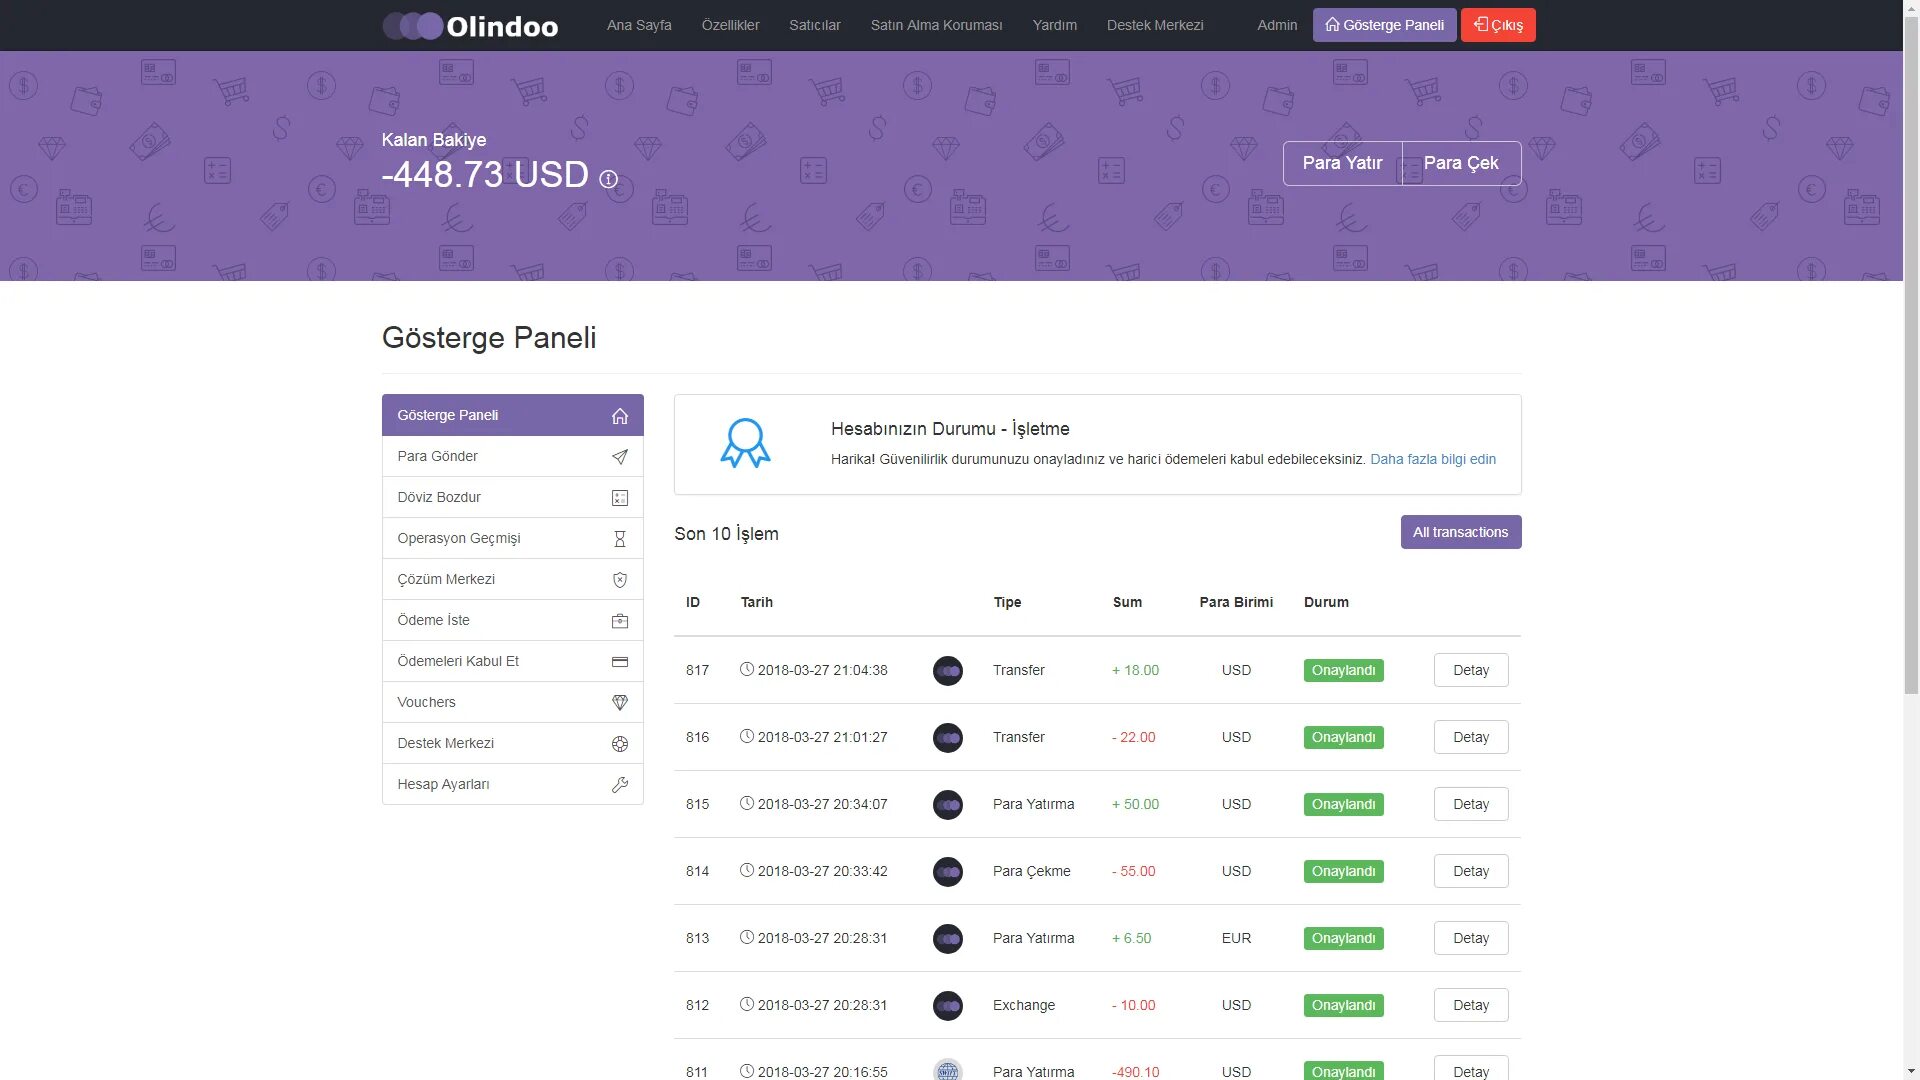The height and width of the screenshot is (1080, 1920).
Task: Click the wrench icon for Hesap Ayarları
Action: pyautogui.click(x=619, y=785)
